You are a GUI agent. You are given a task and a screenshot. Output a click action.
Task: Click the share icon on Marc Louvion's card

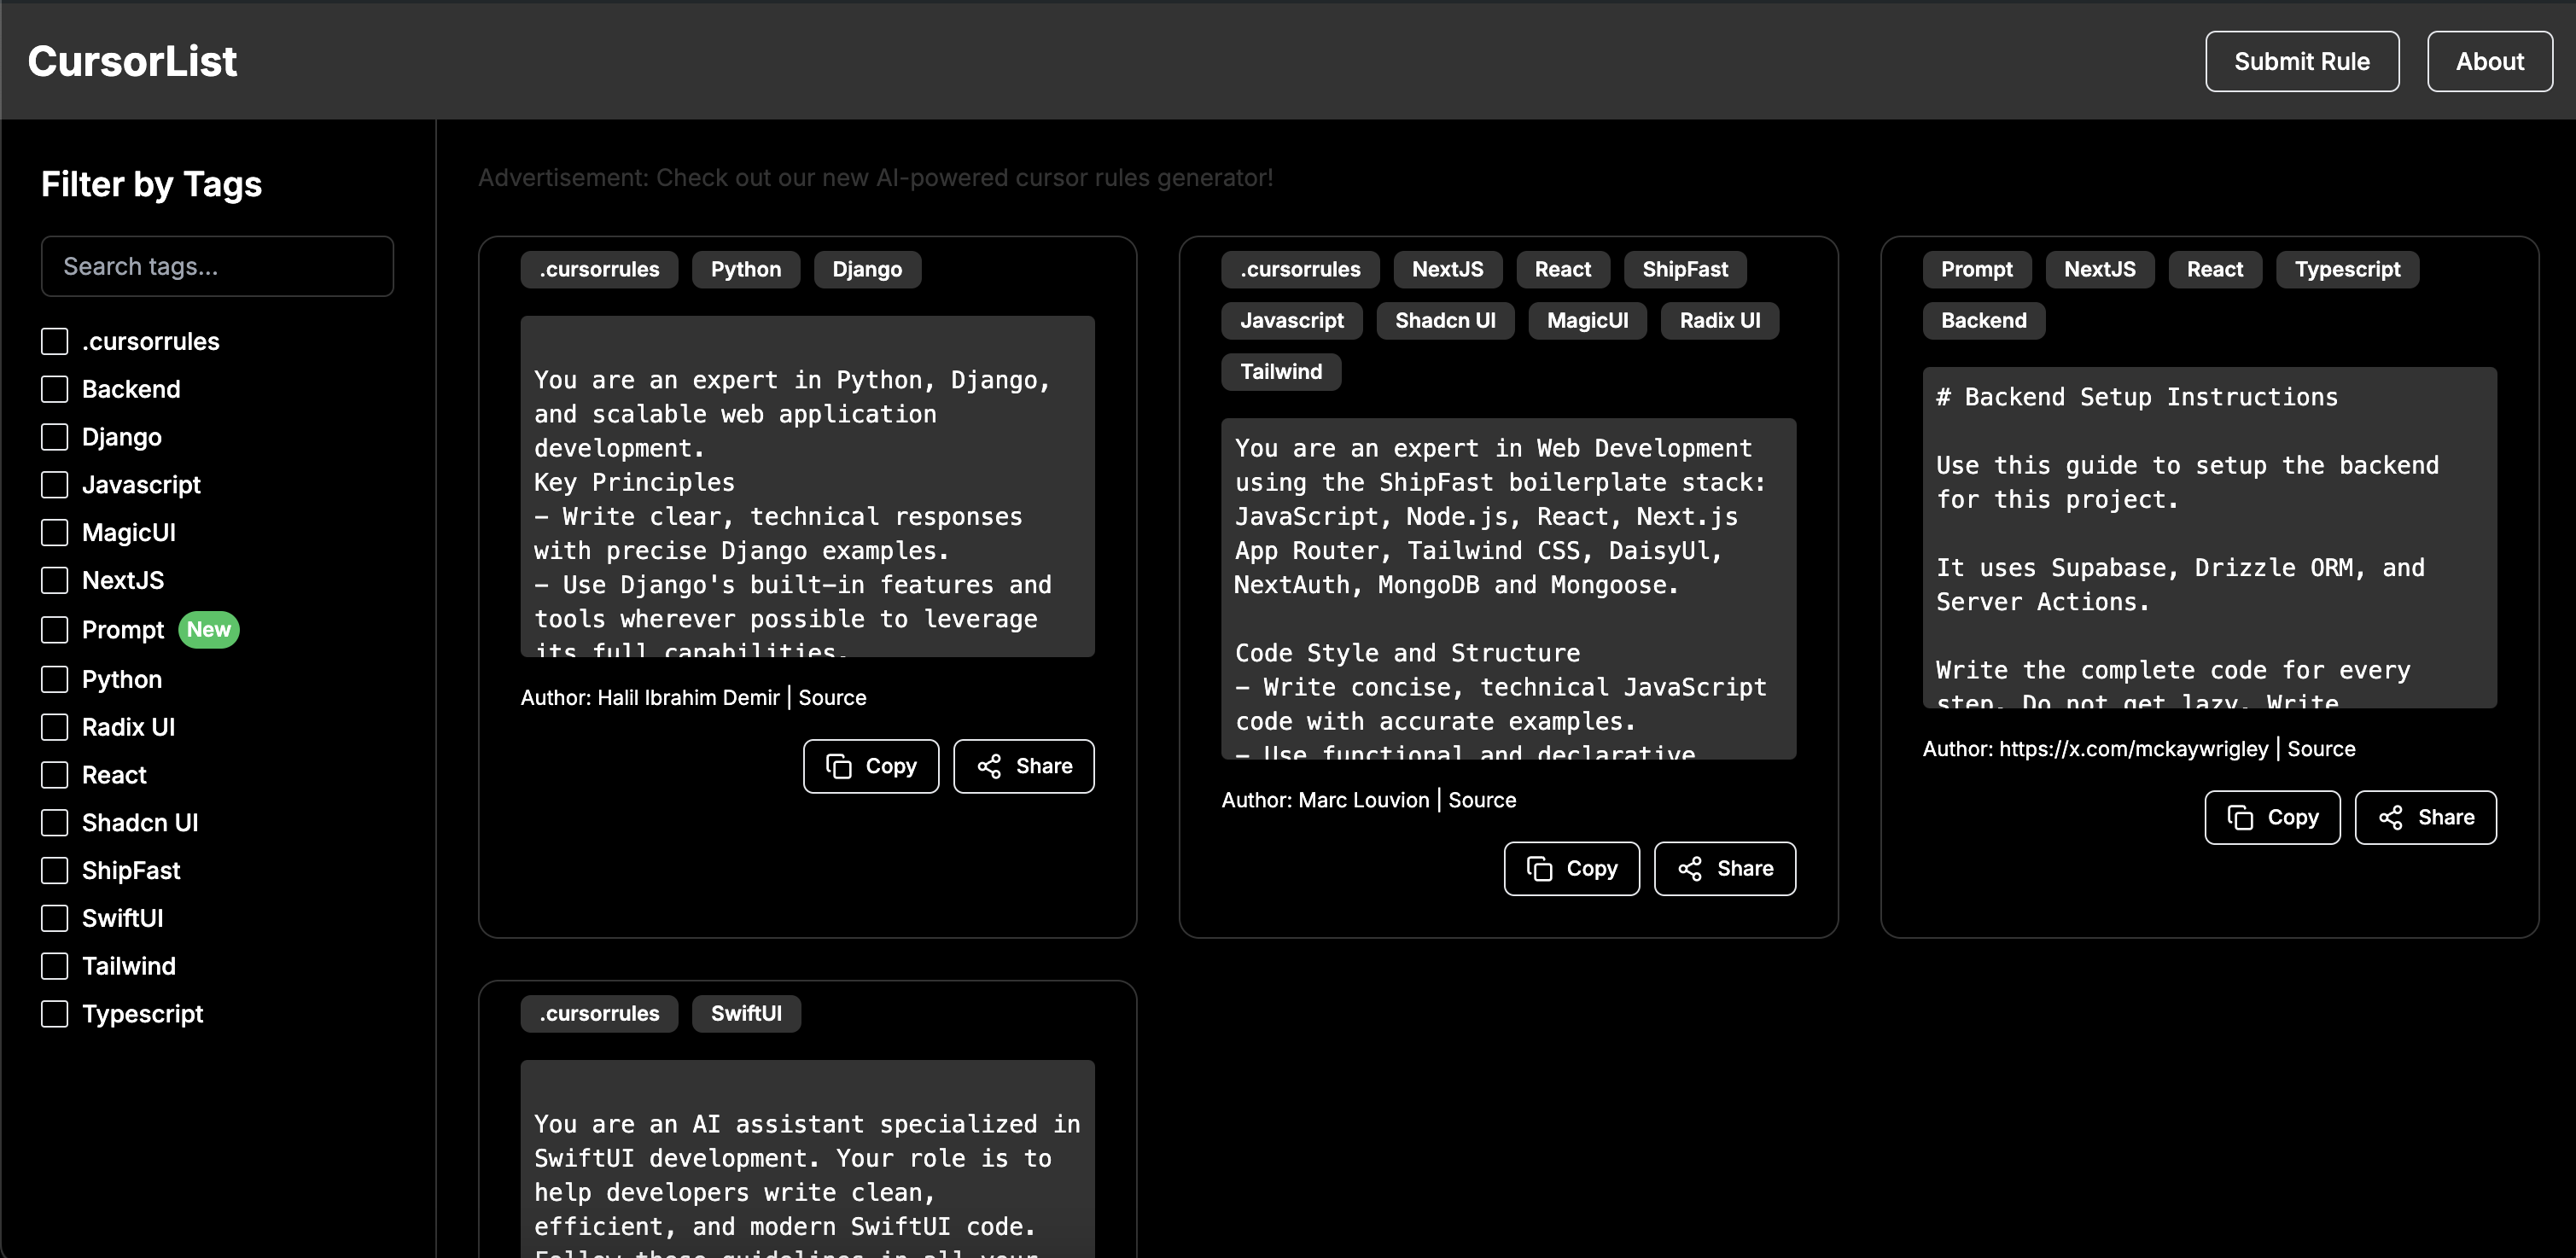[x=1690, y=868]
